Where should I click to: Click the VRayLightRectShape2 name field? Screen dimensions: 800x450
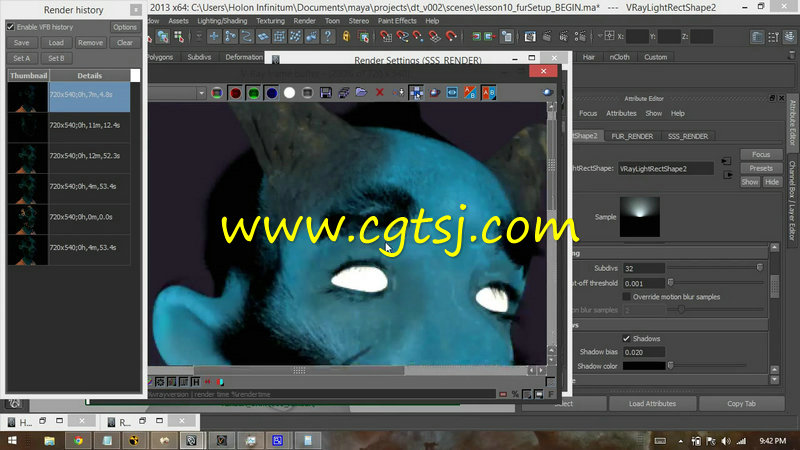pos(666,168)
